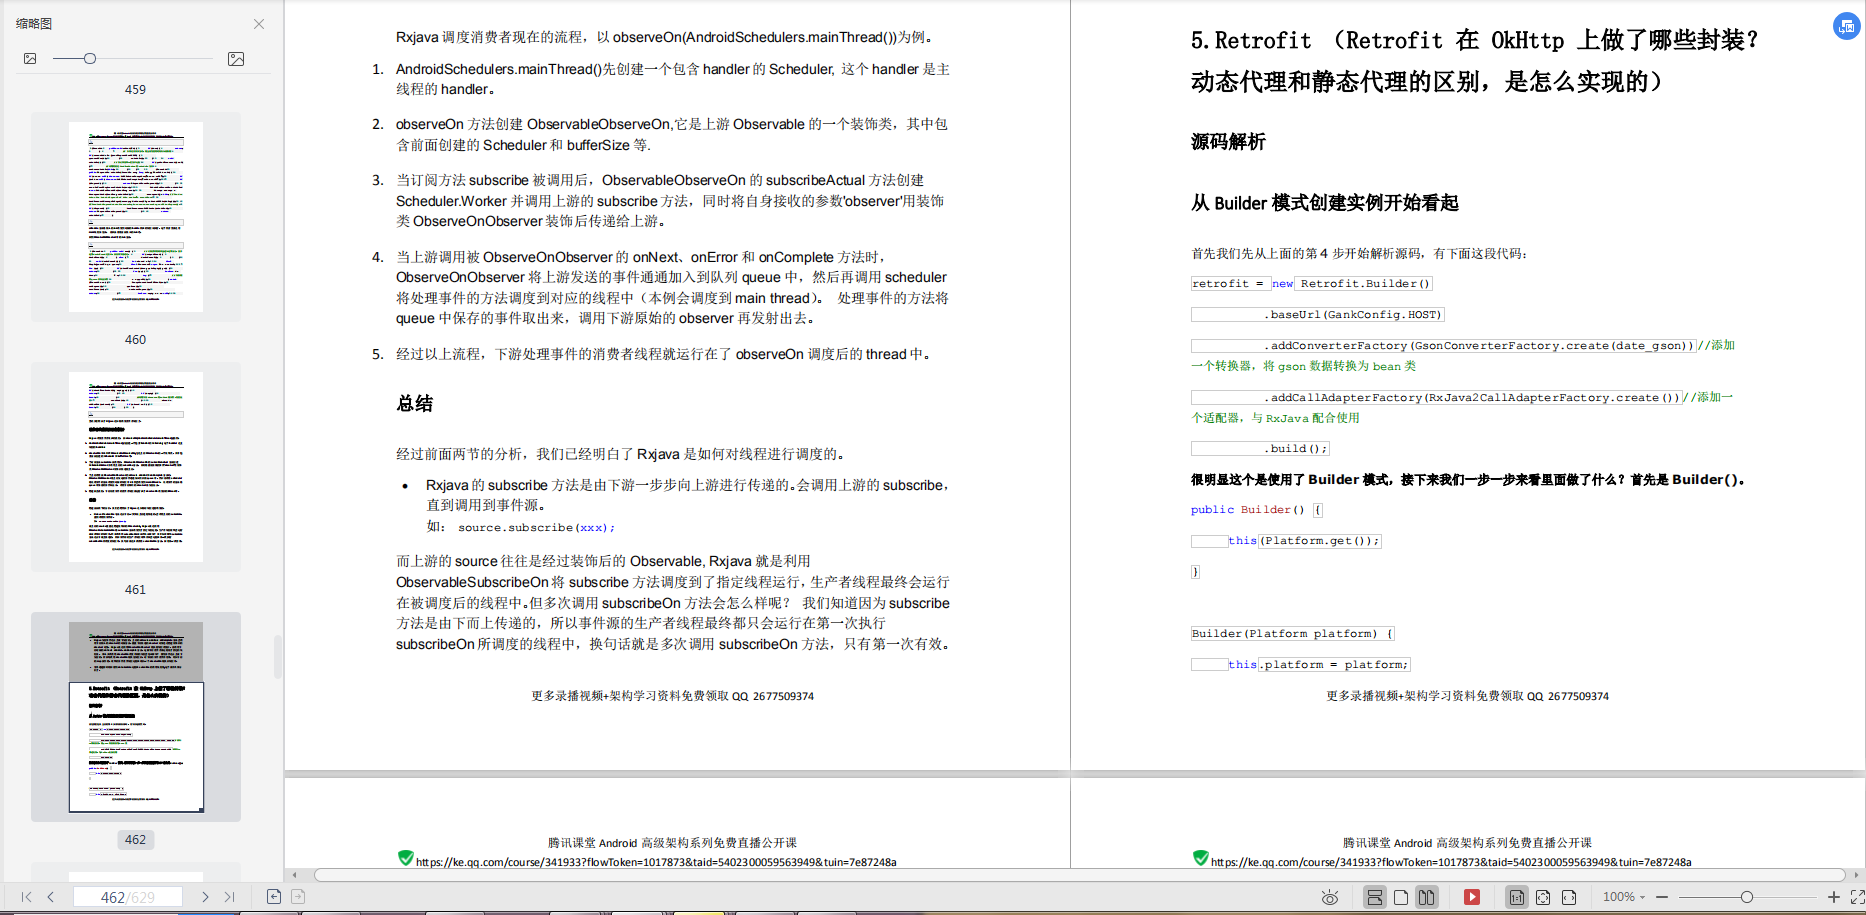1866x915 pixels.
Task: Toggle two-page view
Action: pyautogui.click(x=1427, y=897)
